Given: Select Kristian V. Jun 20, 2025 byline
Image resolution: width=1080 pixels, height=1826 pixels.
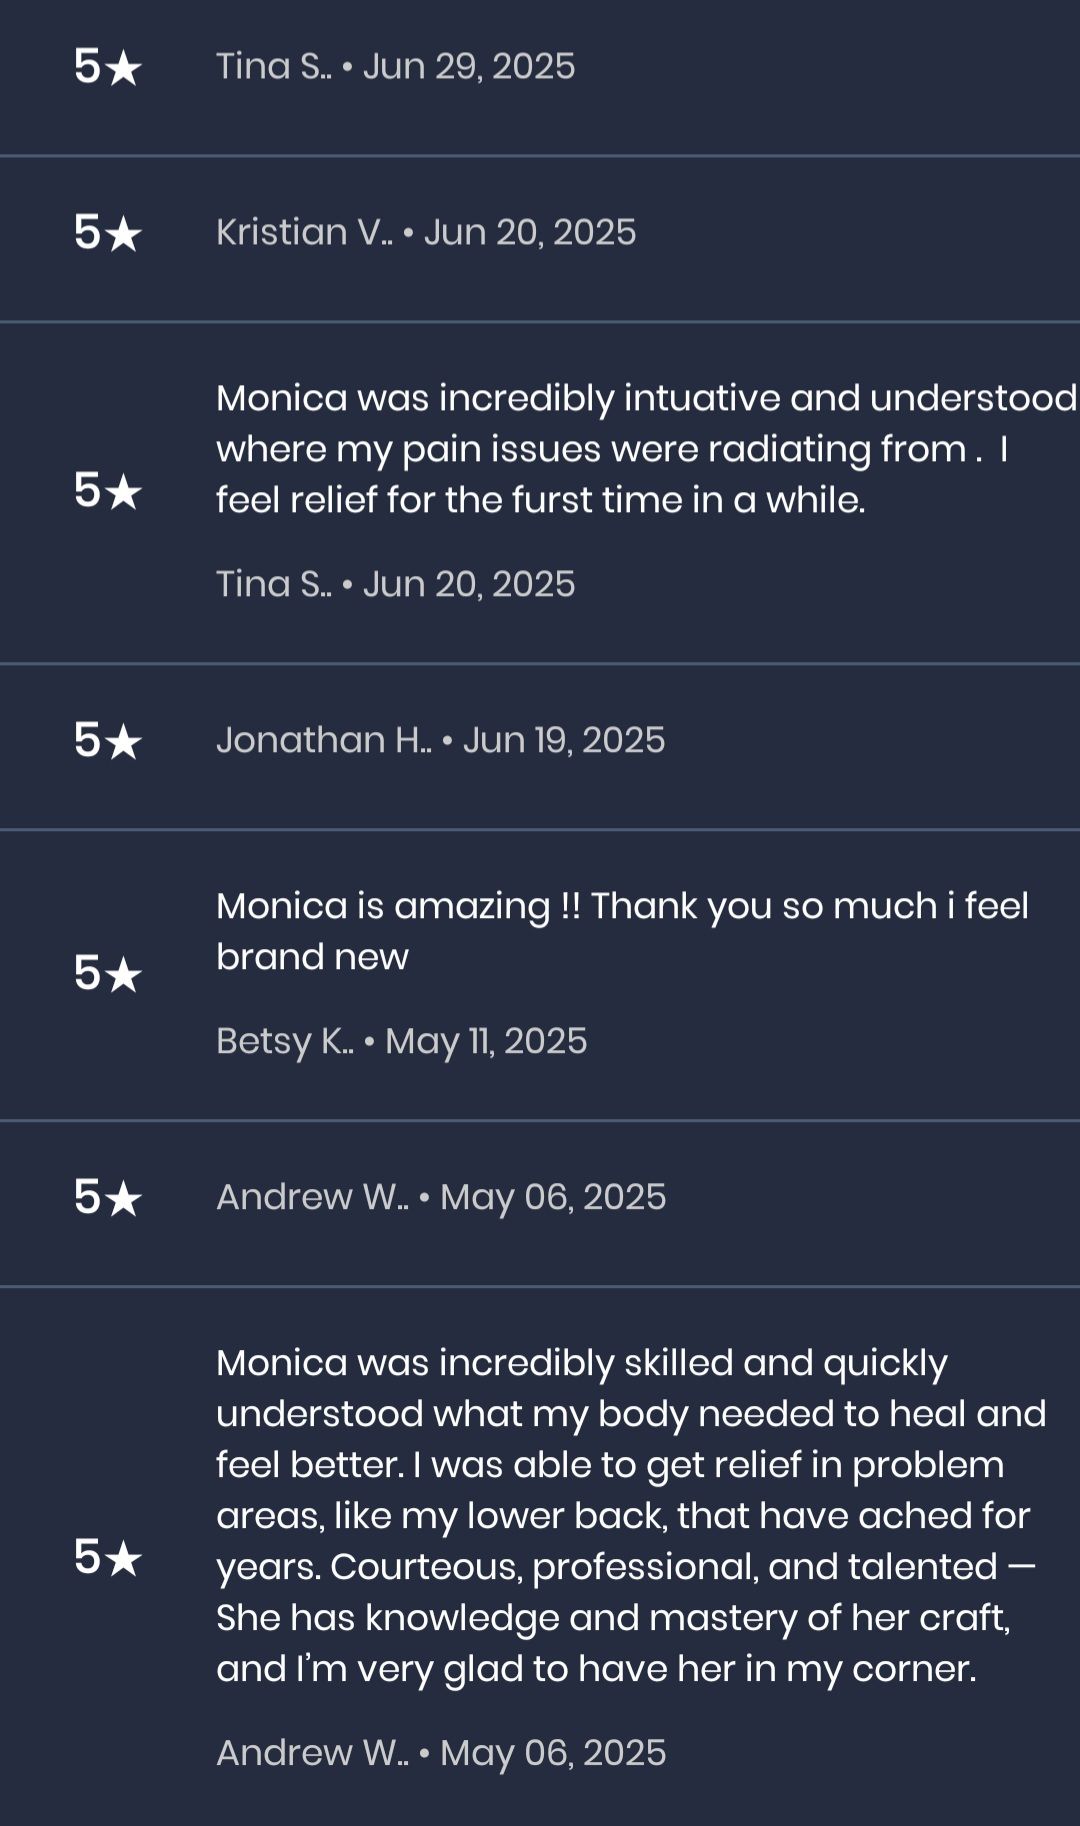Looking at the screenshot, I should tap(425, 232).
